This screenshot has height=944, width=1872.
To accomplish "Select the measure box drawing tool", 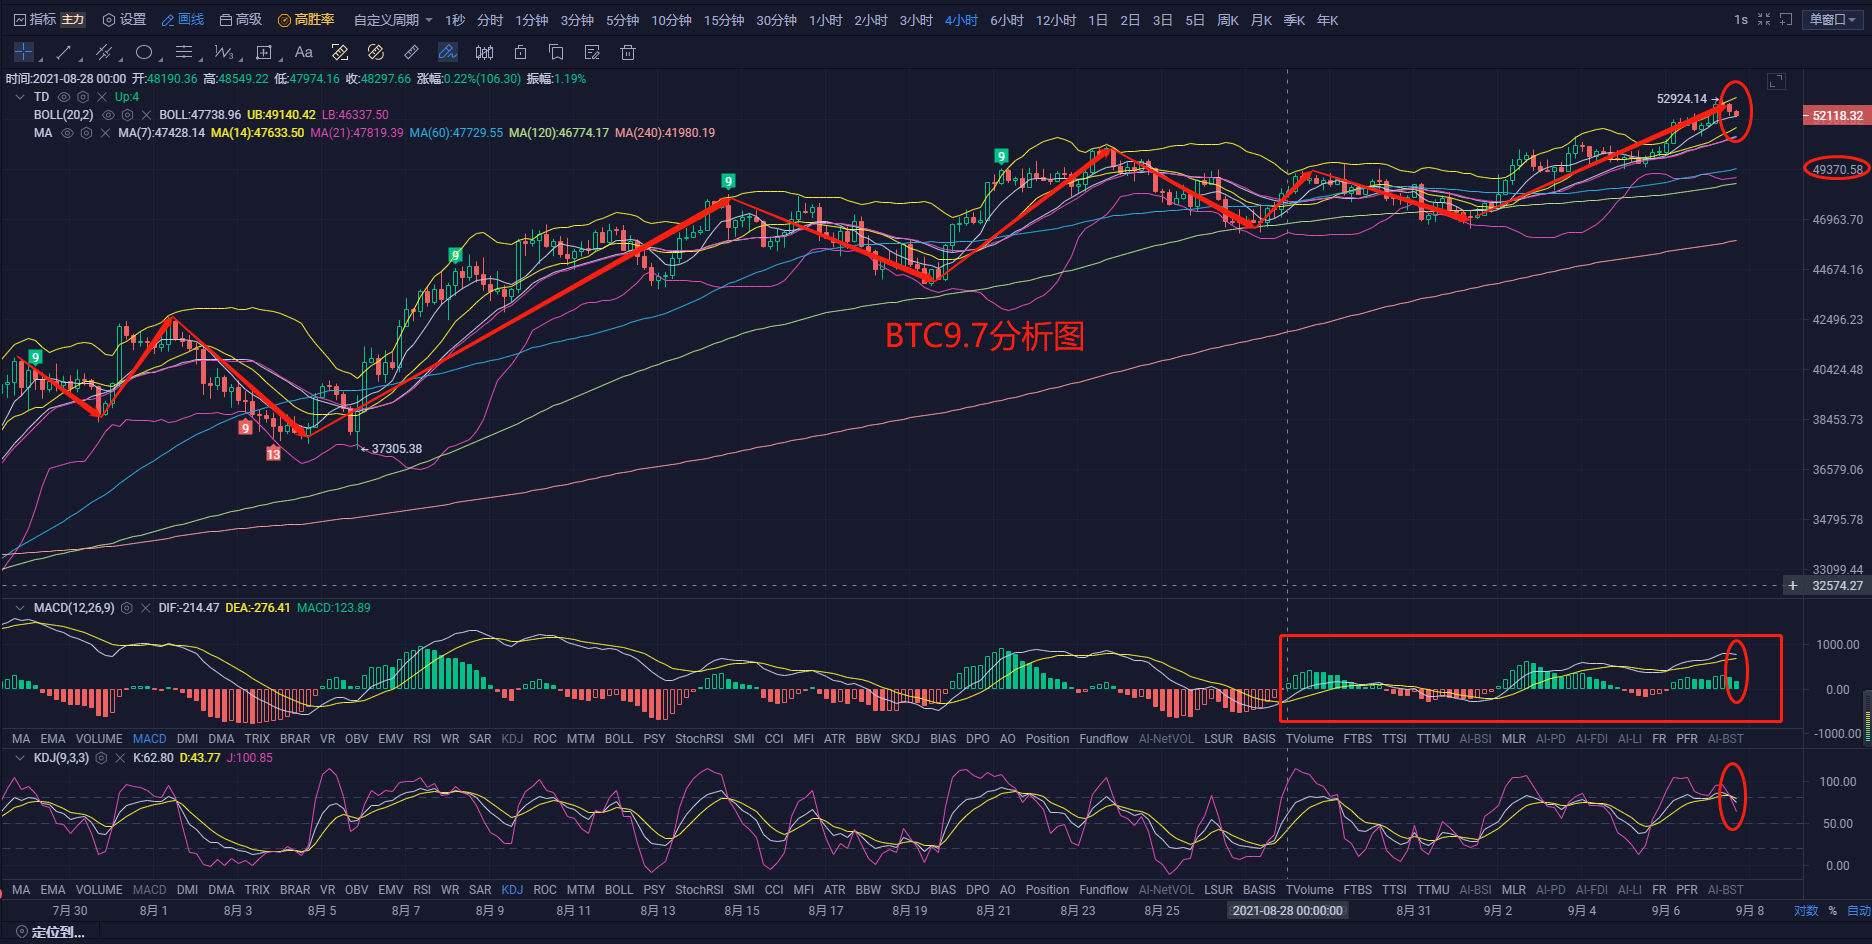I will click(x=263, y=52).
